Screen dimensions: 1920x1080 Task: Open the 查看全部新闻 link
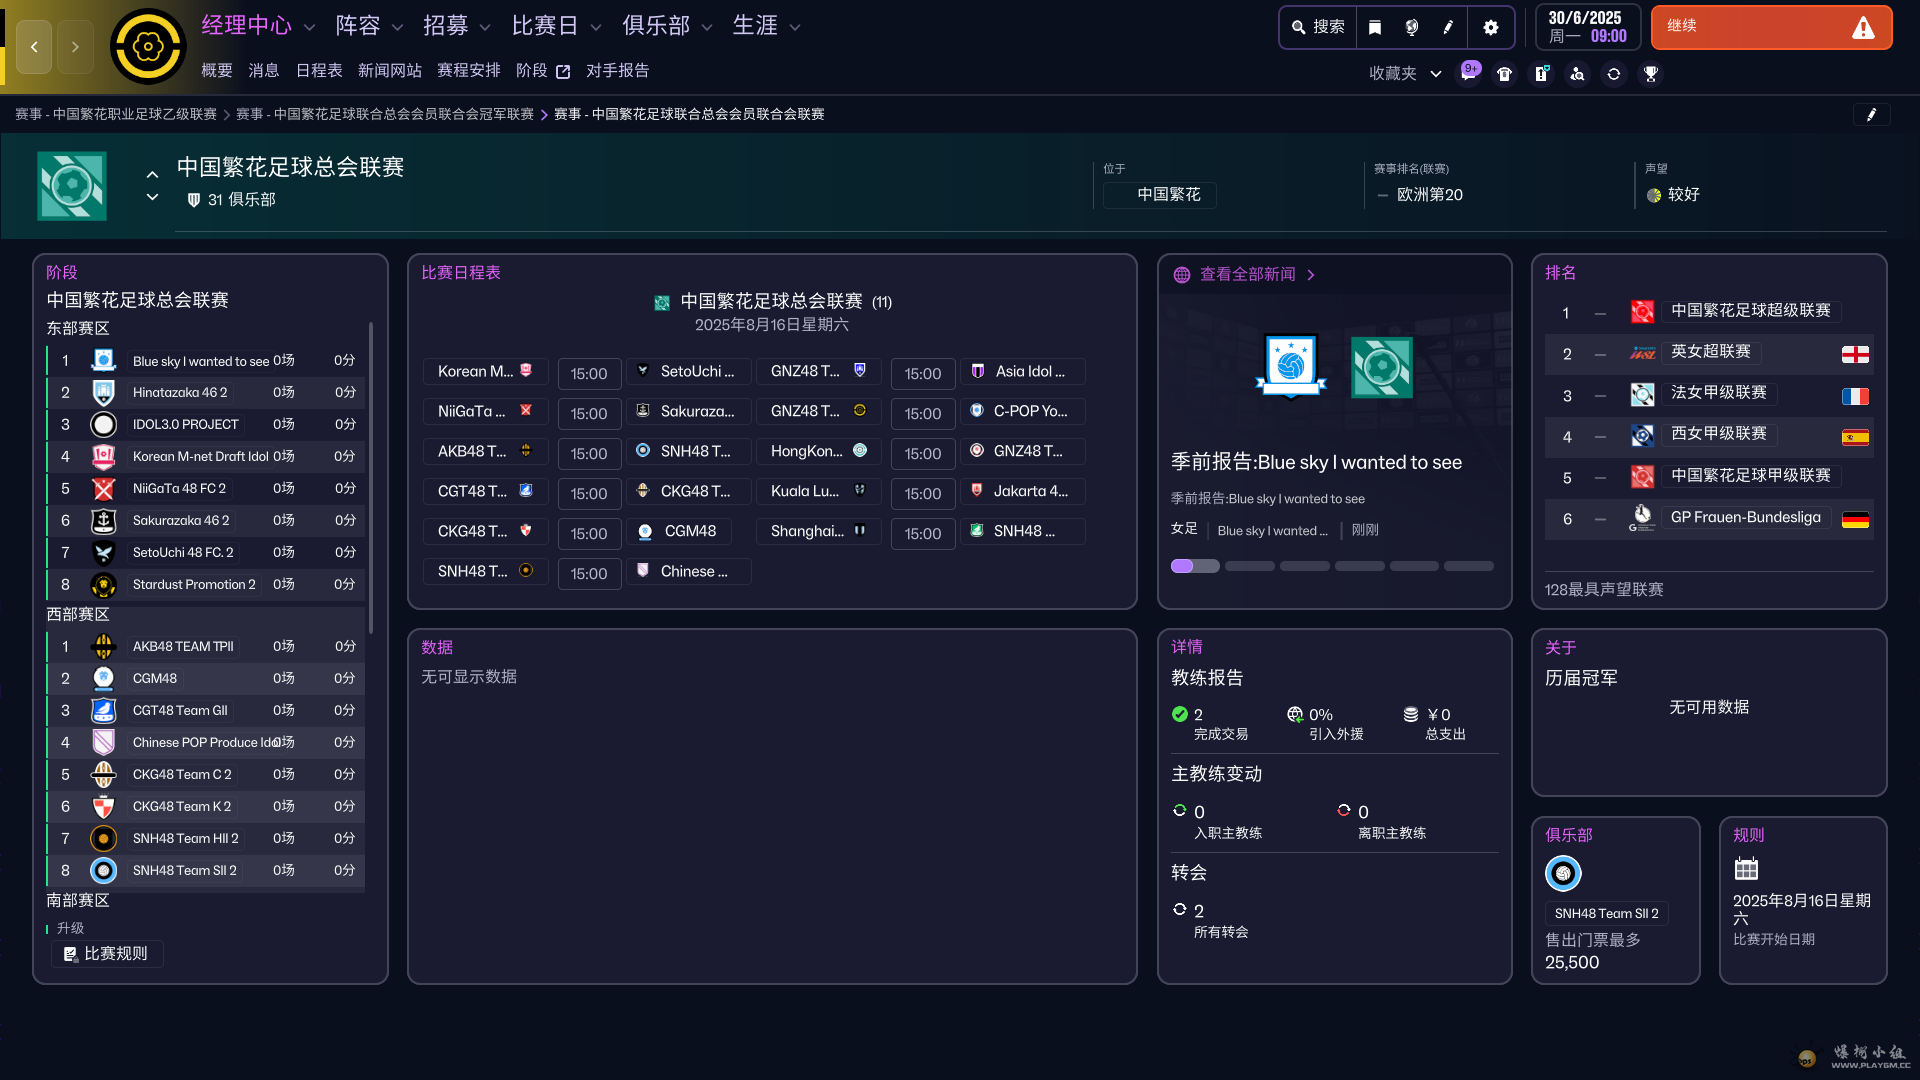click(x=1247, y=274)
